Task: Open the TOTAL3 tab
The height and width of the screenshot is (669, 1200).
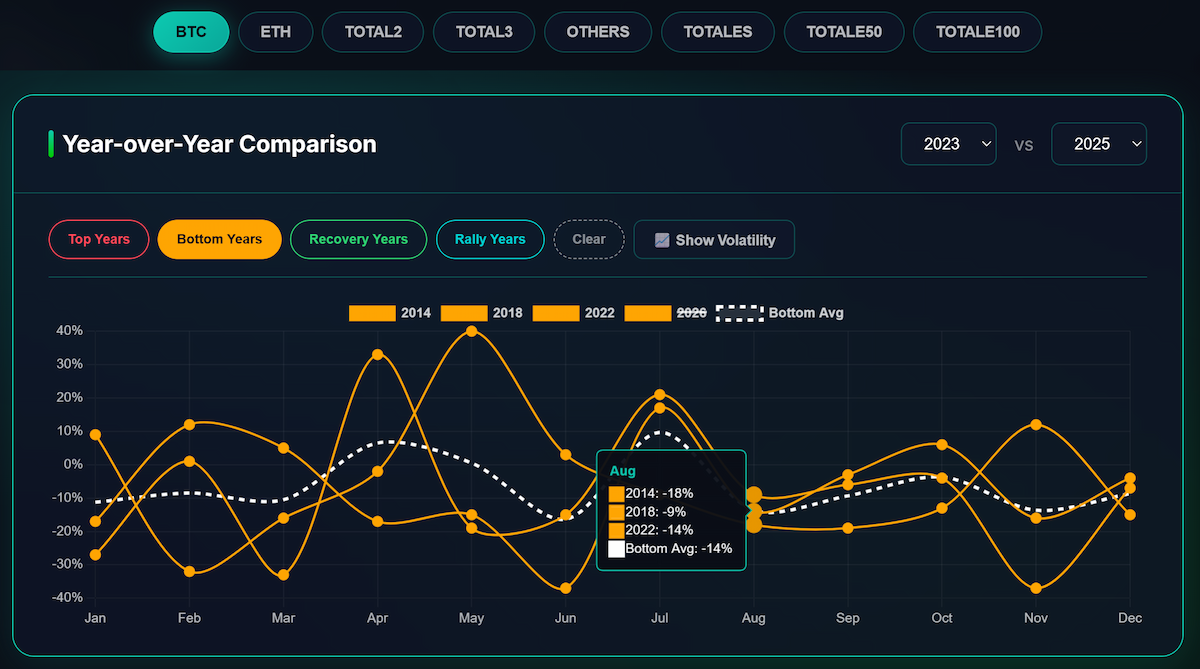Action: click(484, 32)
